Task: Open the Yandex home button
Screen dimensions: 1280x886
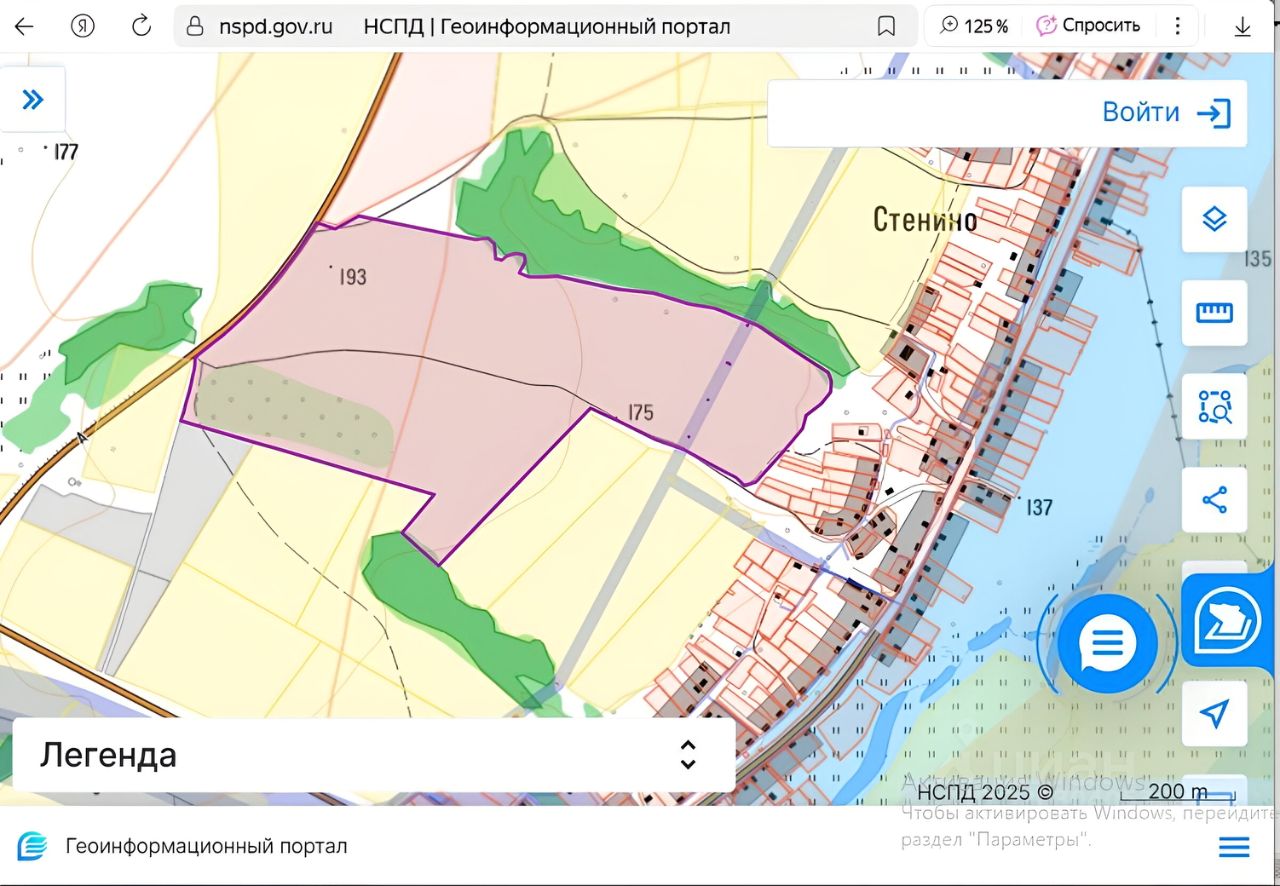Action: 83,26
